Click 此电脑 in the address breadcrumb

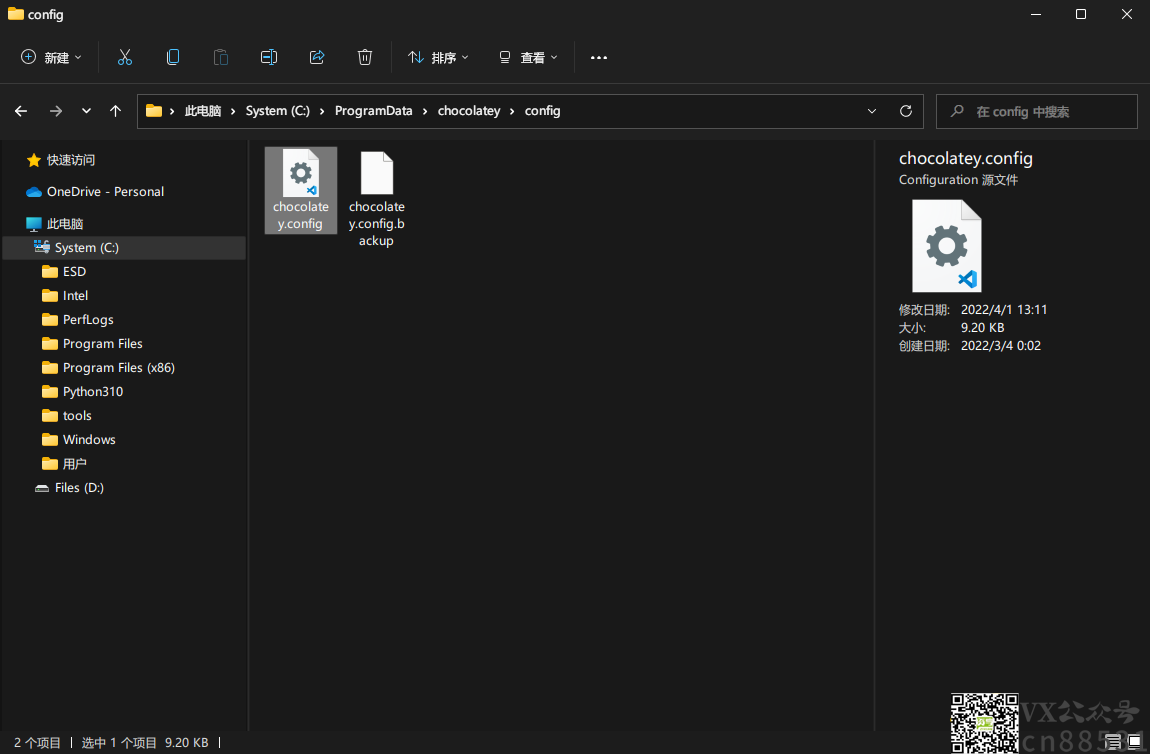[202, 111]
